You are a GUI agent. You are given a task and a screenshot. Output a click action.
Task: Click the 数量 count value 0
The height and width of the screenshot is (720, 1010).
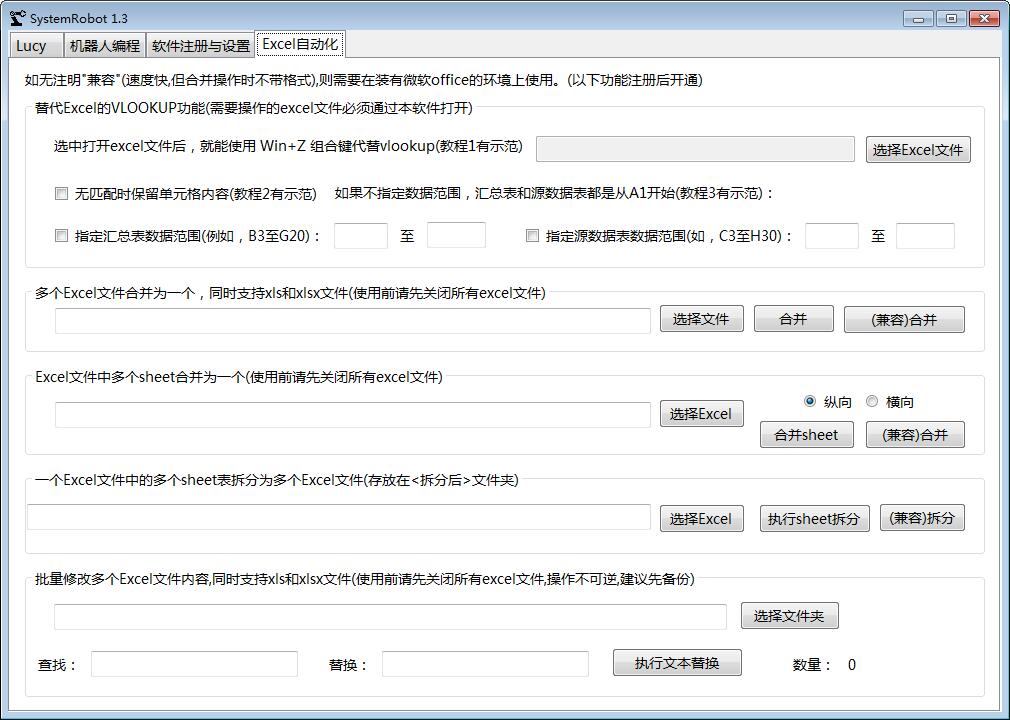[852, 665]
